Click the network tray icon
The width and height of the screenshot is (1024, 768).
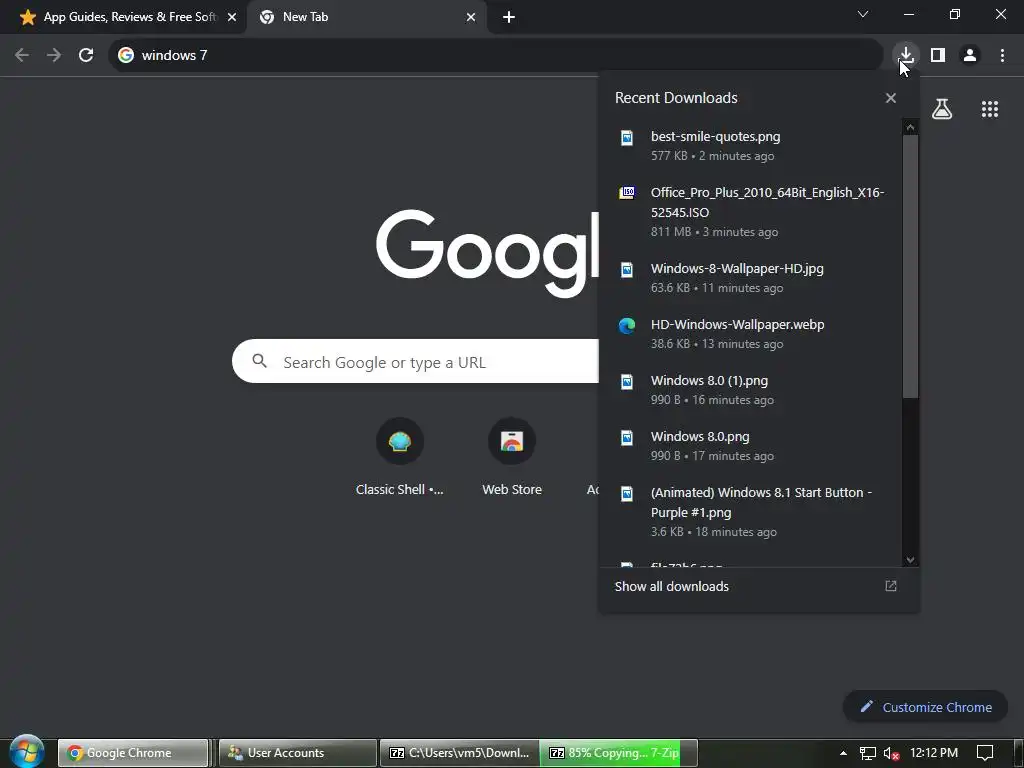pyautogui.click(x=867, y=753)
